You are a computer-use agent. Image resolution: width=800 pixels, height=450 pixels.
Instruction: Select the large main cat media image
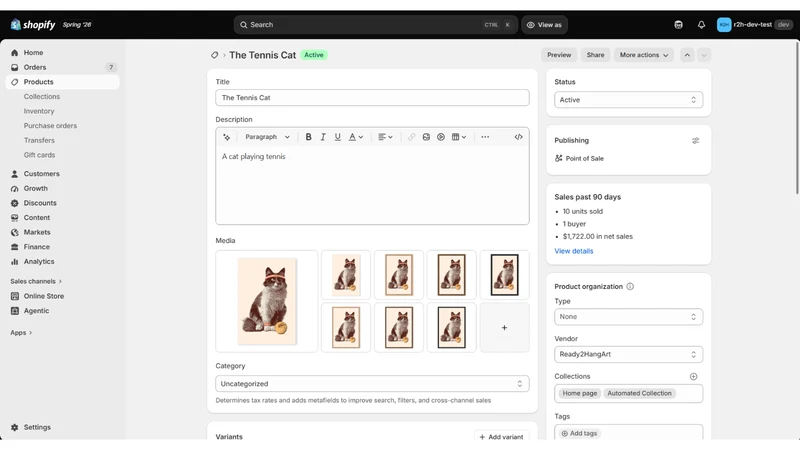tap(266, 301)
